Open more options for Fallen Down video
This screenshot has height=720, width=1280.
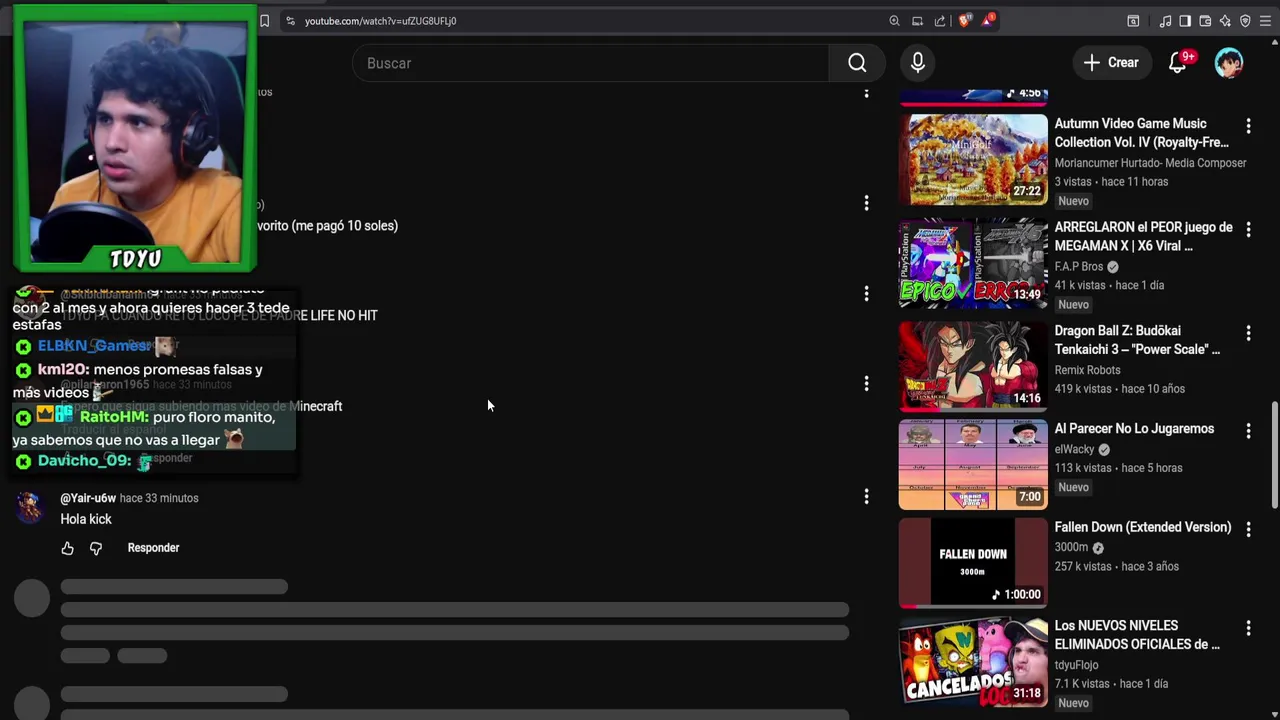(x=1248, y=529)
